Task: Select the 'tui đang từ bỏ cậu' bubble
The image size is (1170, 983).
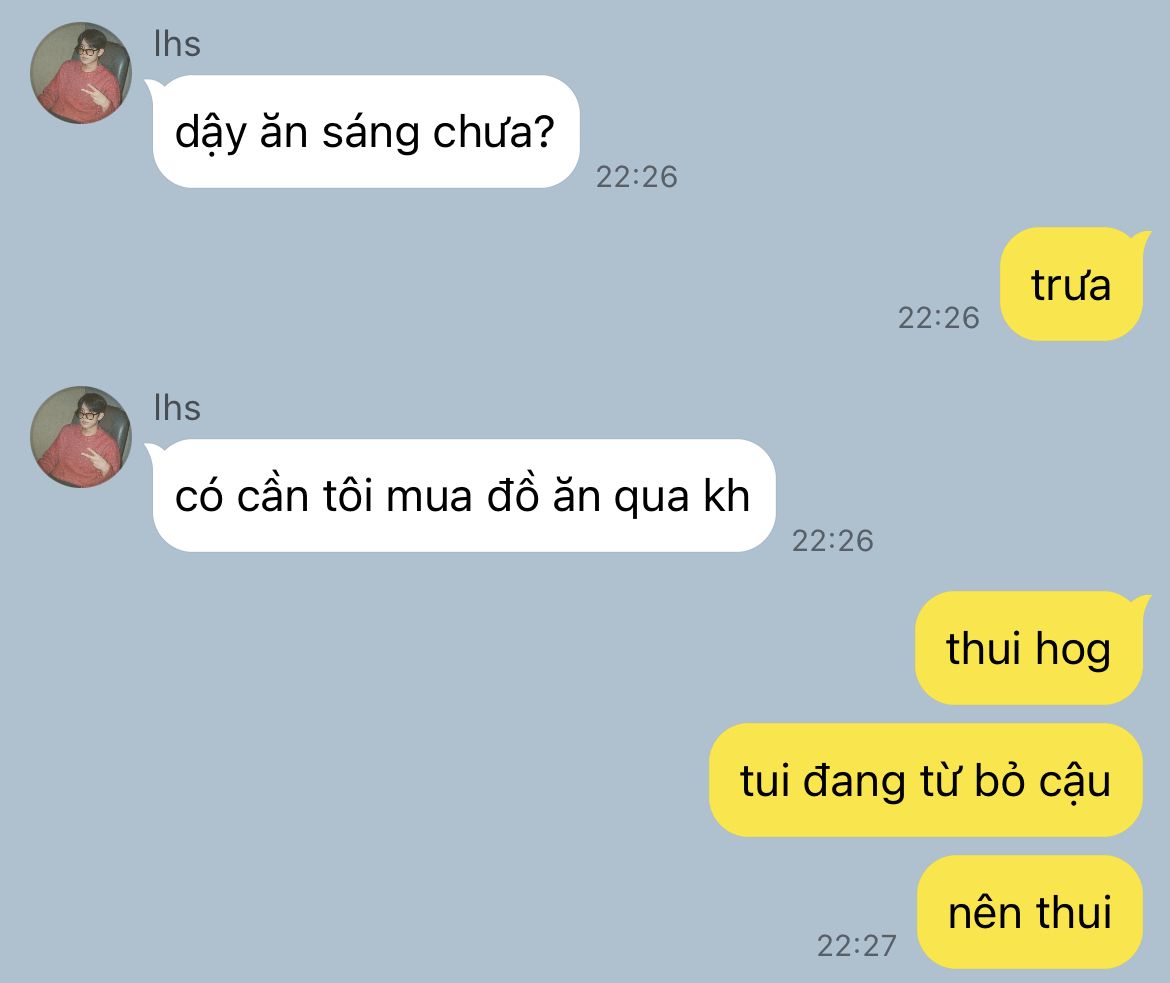Action: (x=926, y=780)
